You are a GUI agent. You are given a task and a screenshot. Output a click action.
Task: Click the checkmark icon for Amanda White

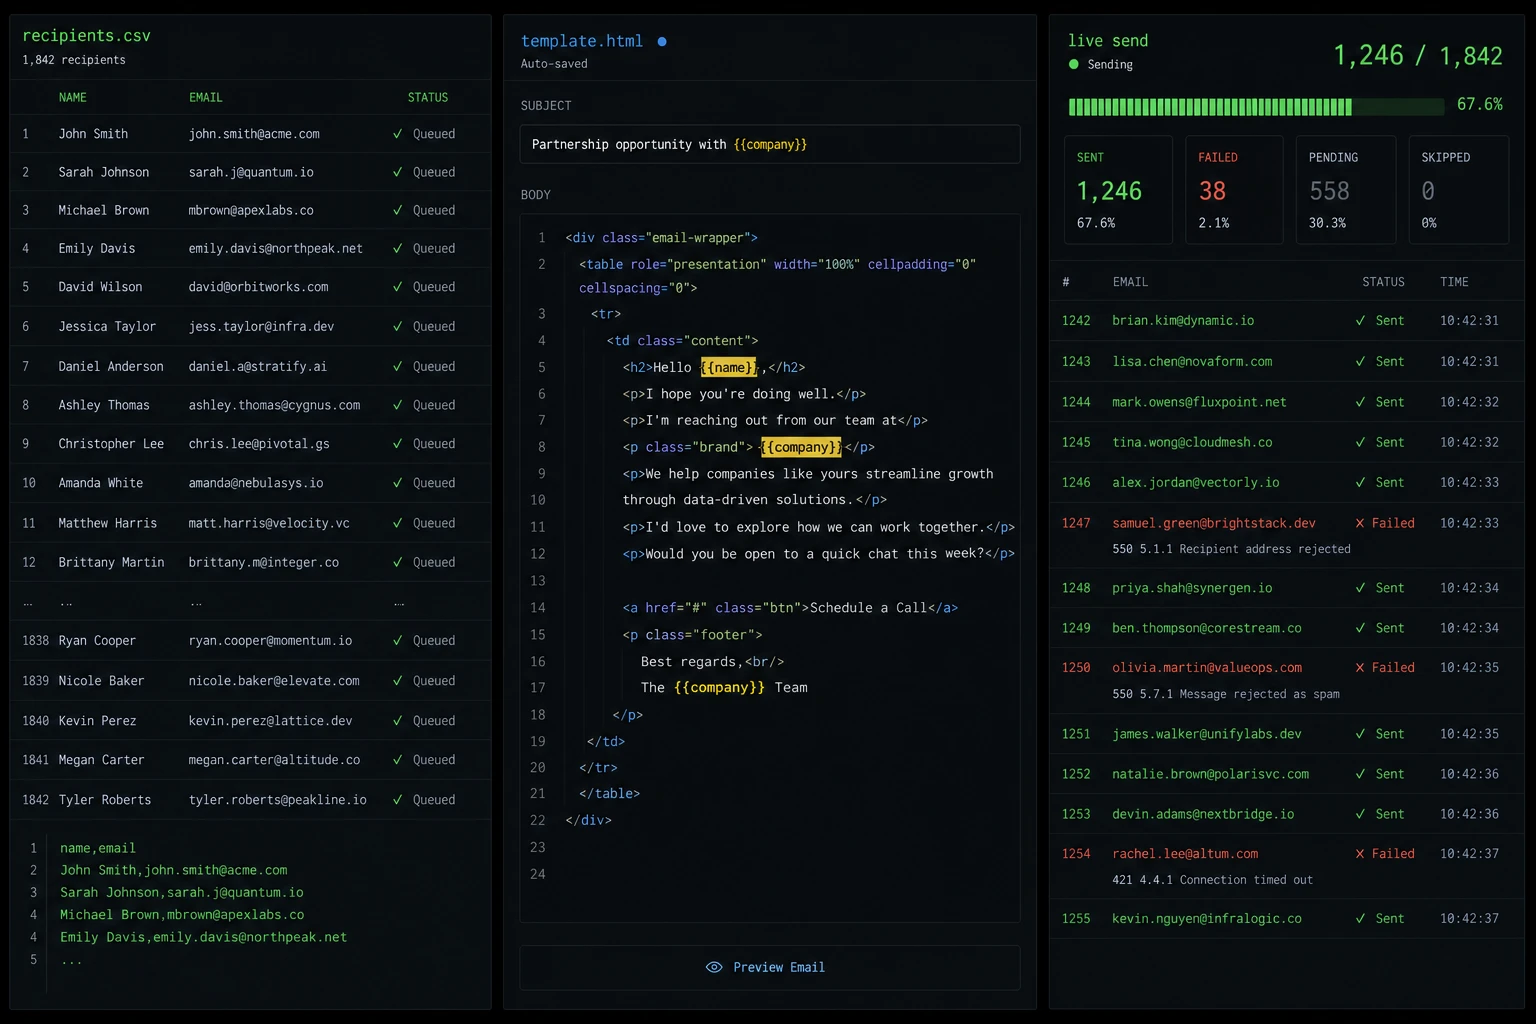pos(397,482)
